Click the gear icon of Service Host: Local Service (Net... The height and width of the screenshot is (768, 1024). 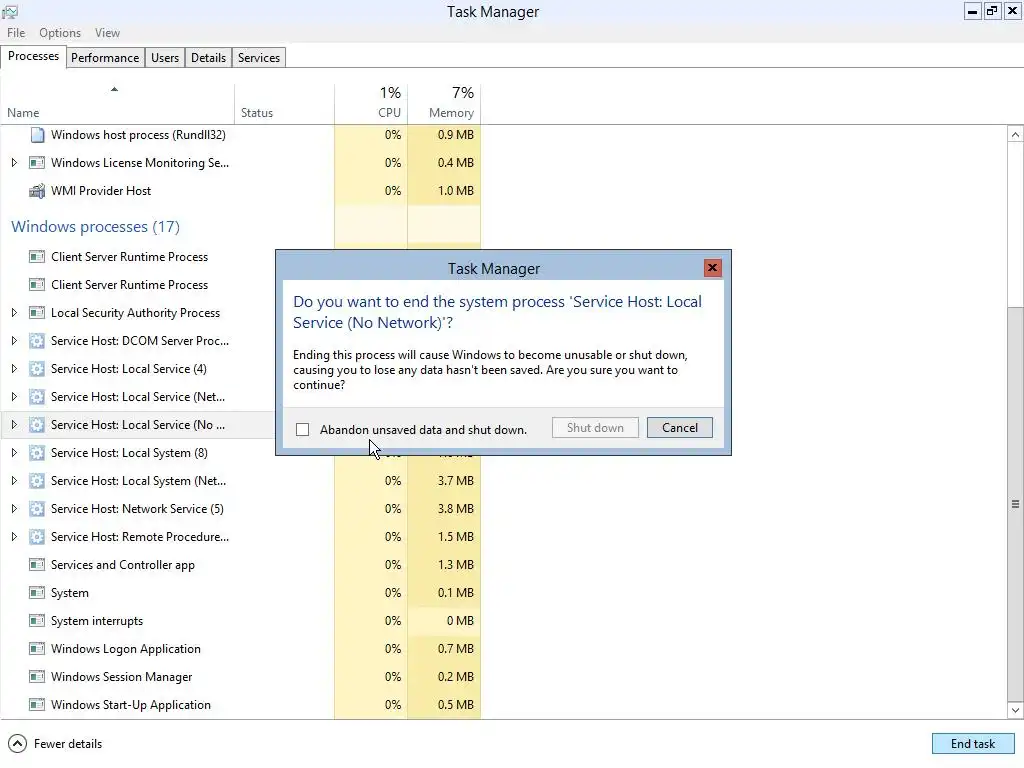click(x=37, y=397)
